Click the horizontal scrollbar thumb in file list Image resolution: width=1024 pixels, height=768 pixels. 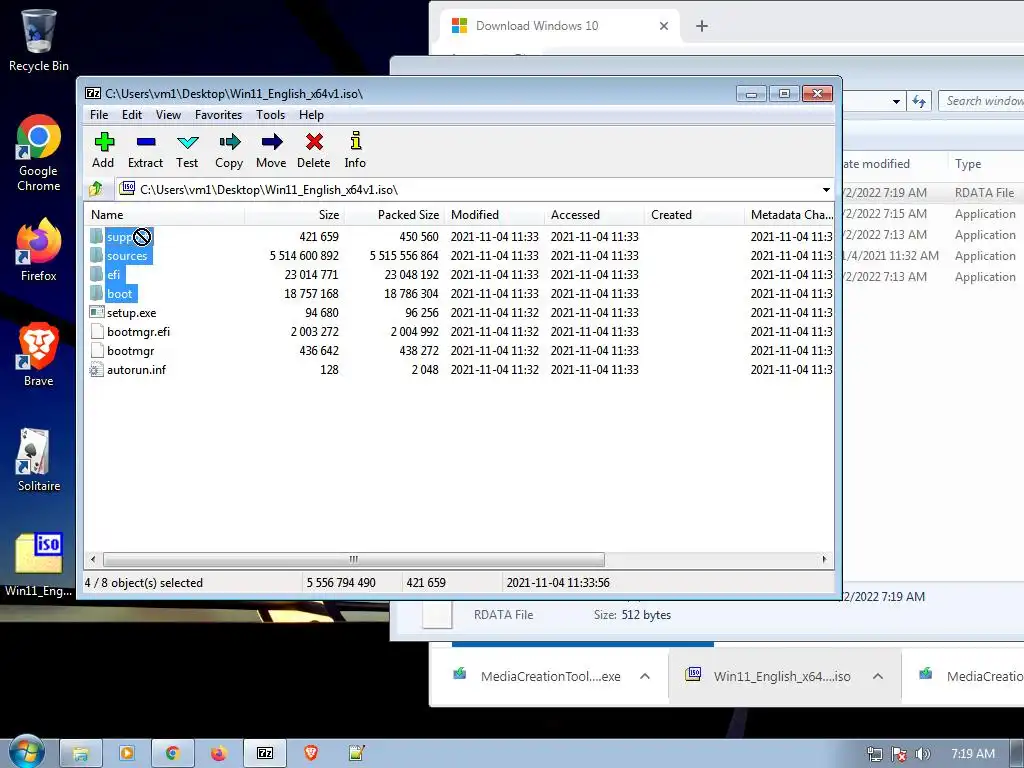pyautogui.click(x=353, y=560)
